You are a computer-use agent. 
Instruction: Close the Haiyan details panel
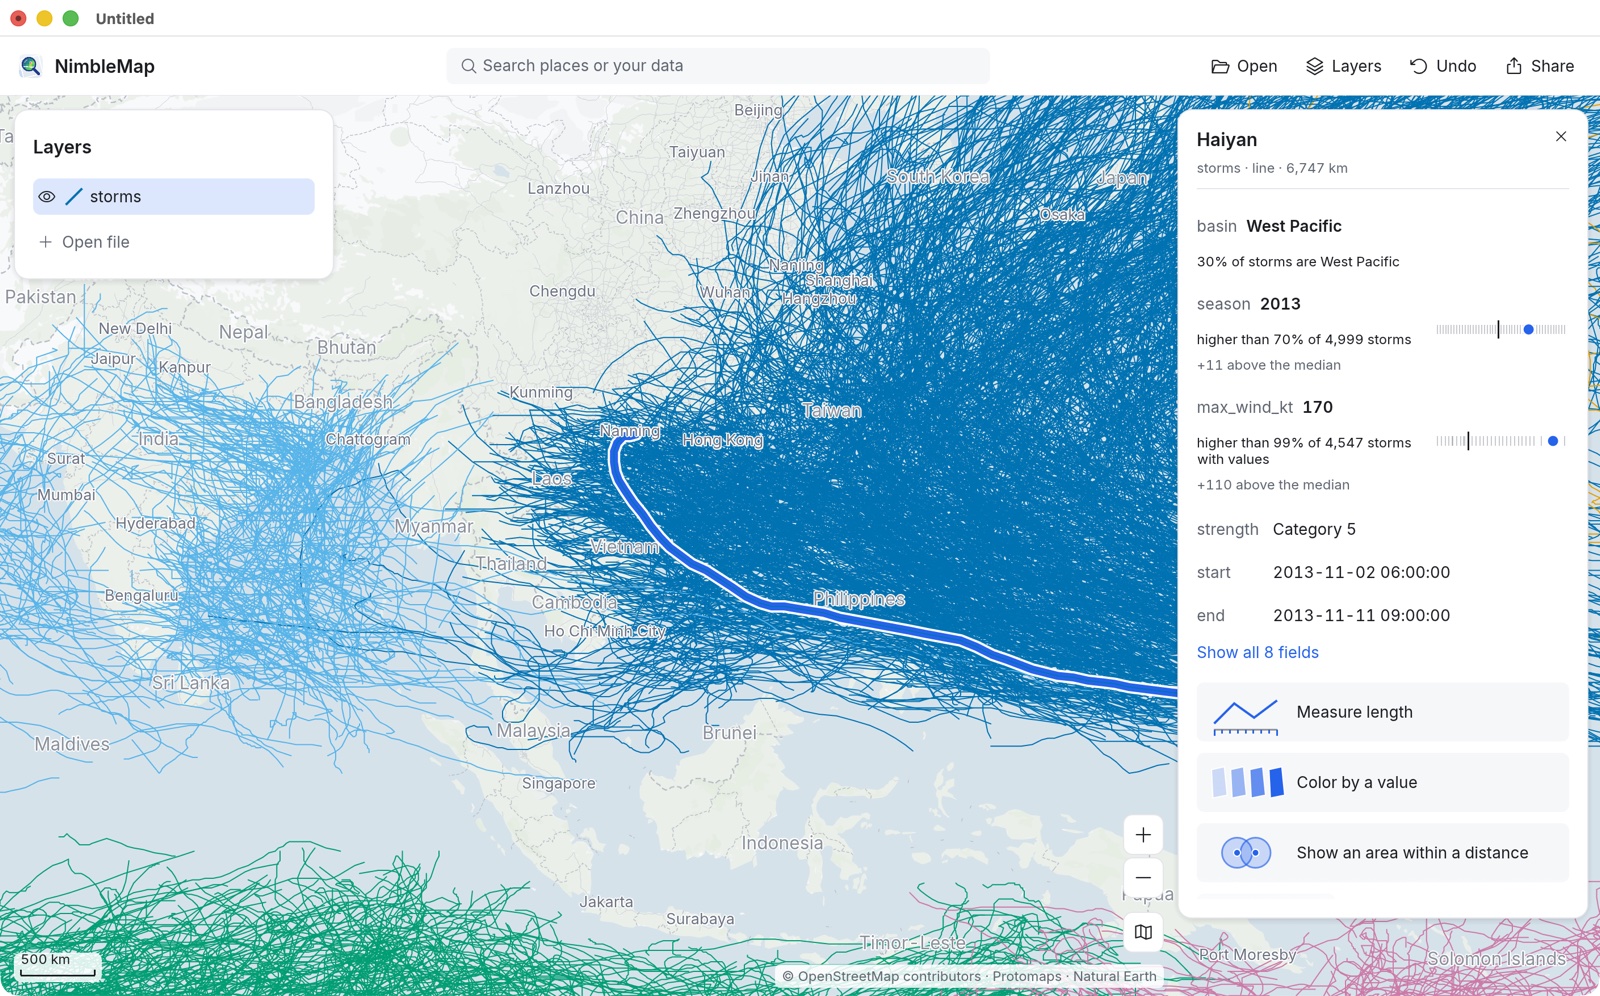pyautogui.click(x=1561, y=136)
